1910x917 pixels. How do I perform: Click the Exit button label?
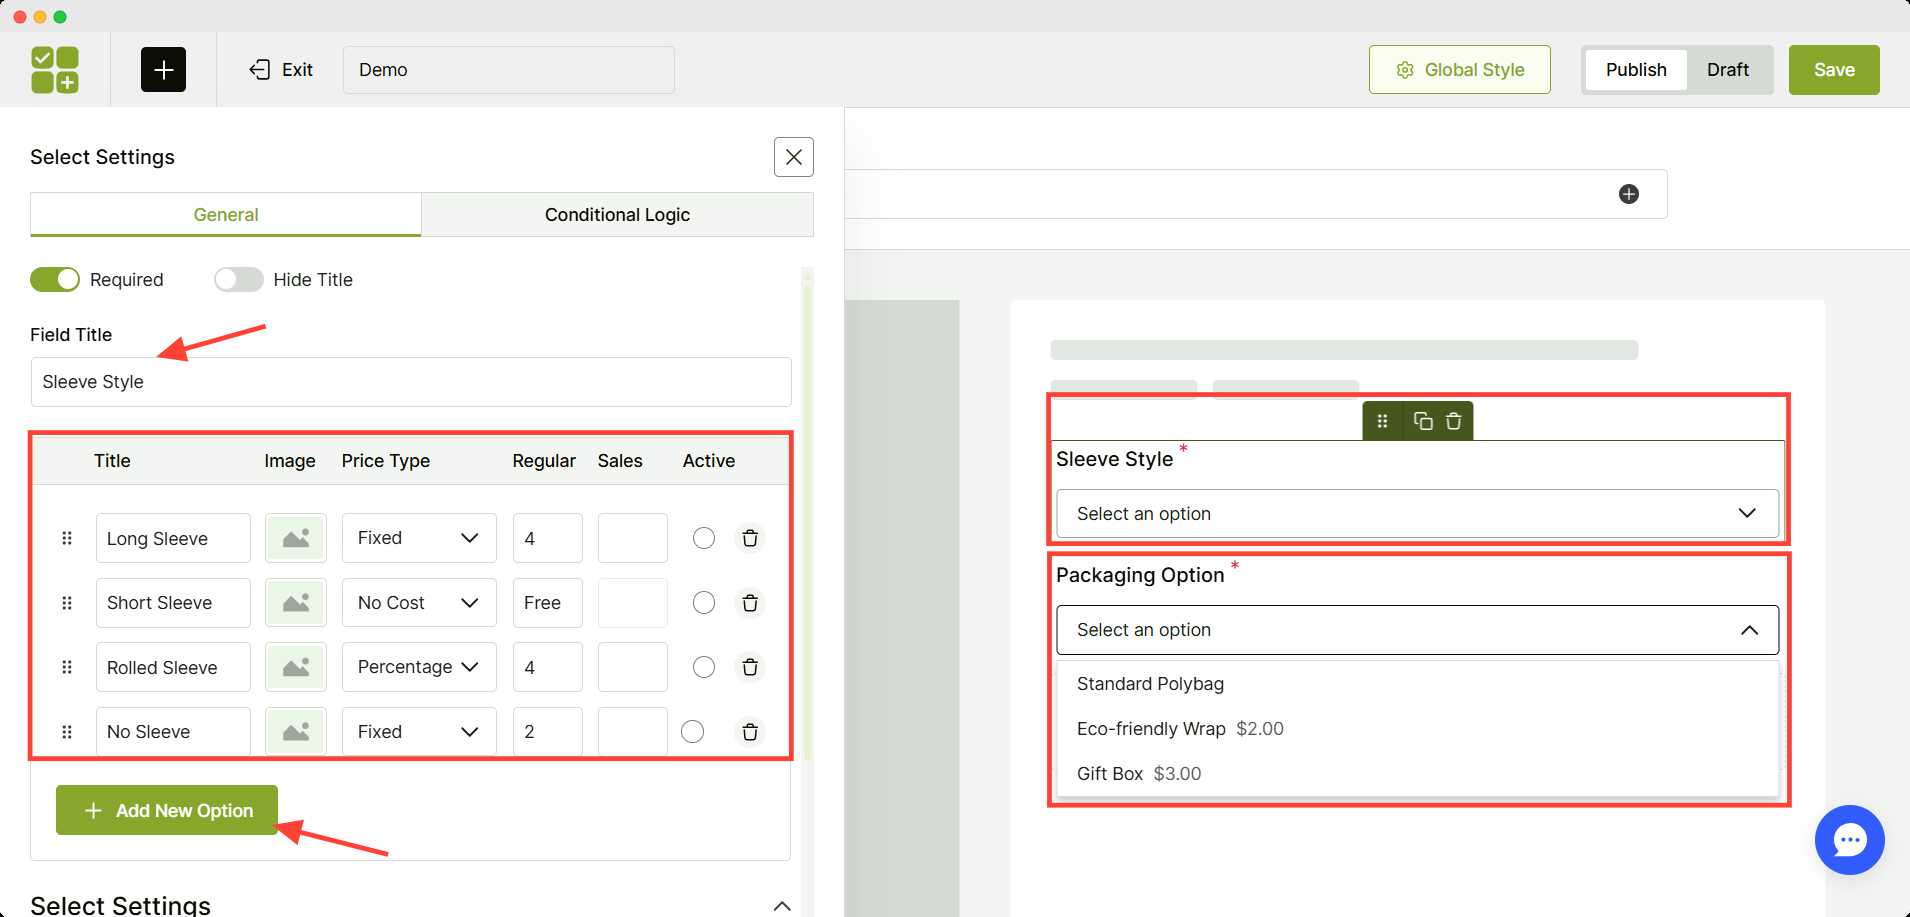point(297,70)
